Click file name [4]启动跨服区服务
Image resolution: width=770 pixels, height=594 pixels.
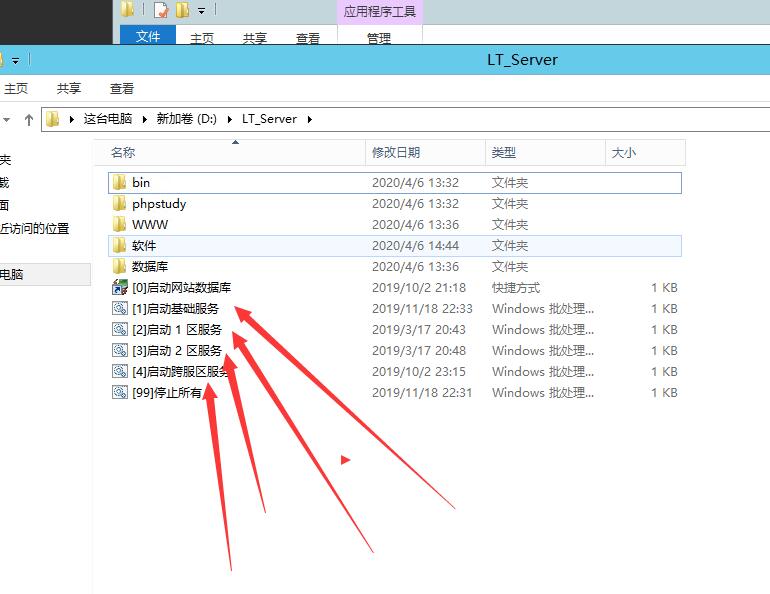coord(181,372)
